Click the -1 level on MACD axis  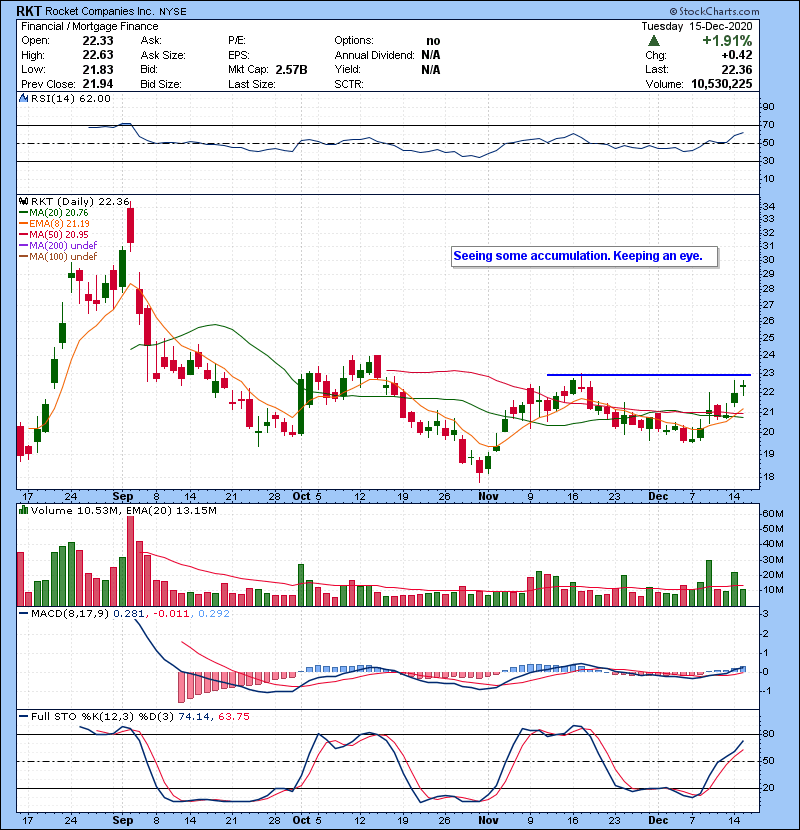point(767,691)
